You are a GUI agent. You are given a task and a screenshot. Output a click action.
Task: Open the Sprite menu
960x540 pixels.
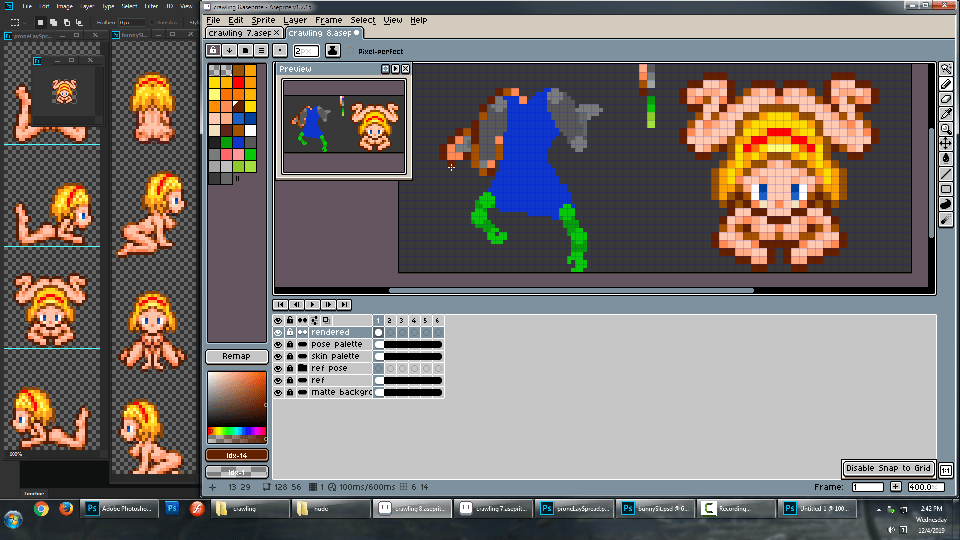coord(263,20)
